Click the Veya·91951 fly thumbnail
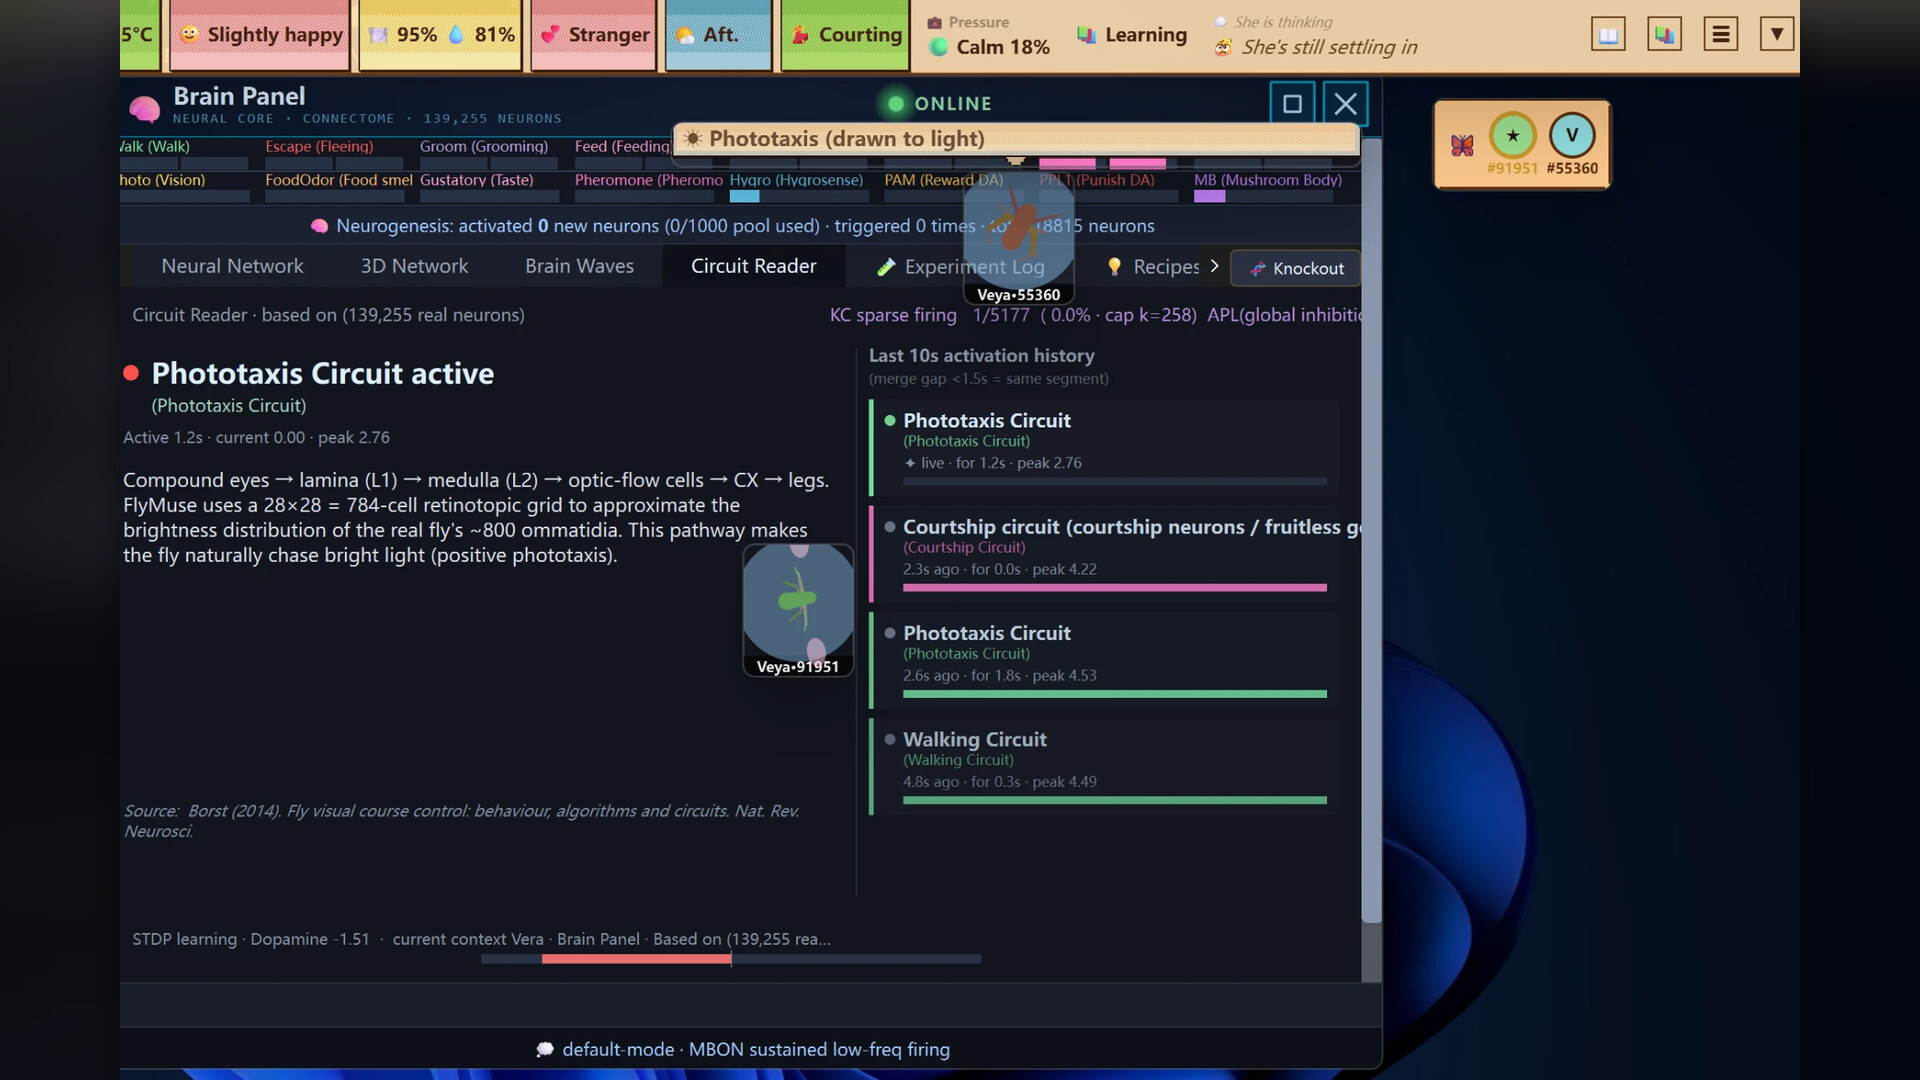 pos(798,610)
